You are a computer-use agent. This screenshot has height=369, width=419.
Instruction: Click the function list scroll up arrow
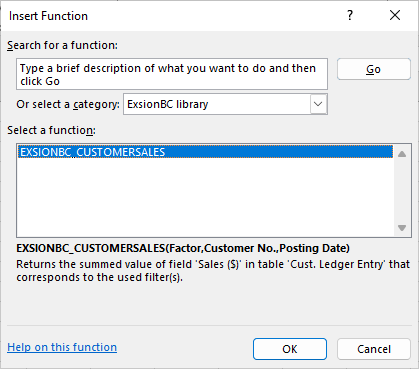tap(402, 153)
